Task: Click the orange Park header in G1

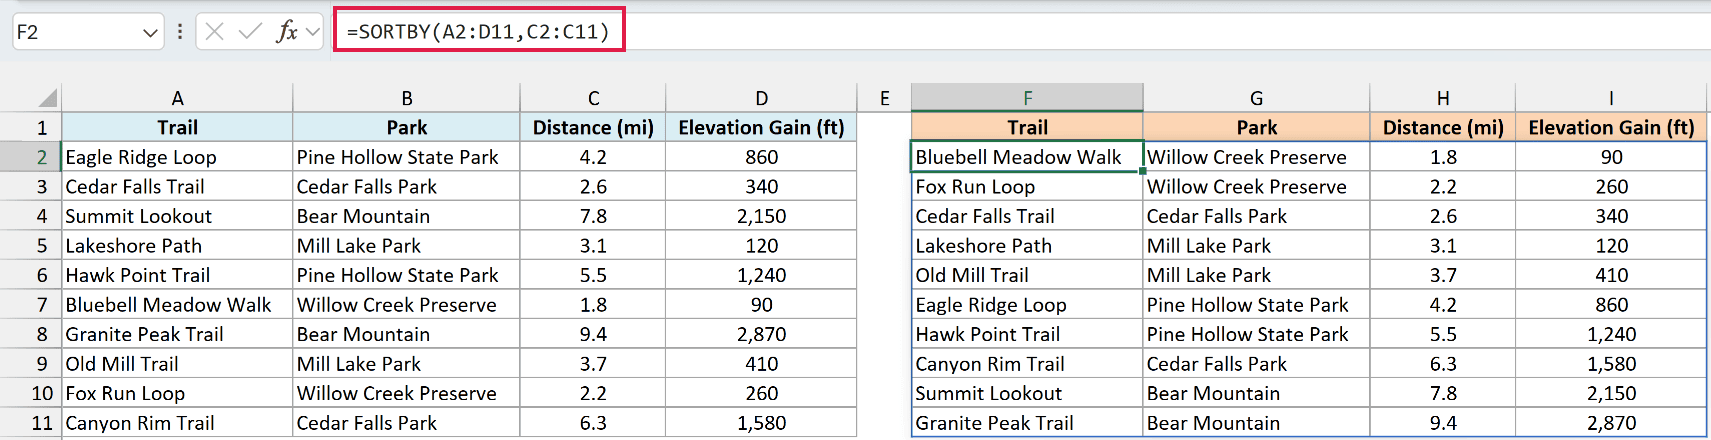Action: 1256,128
